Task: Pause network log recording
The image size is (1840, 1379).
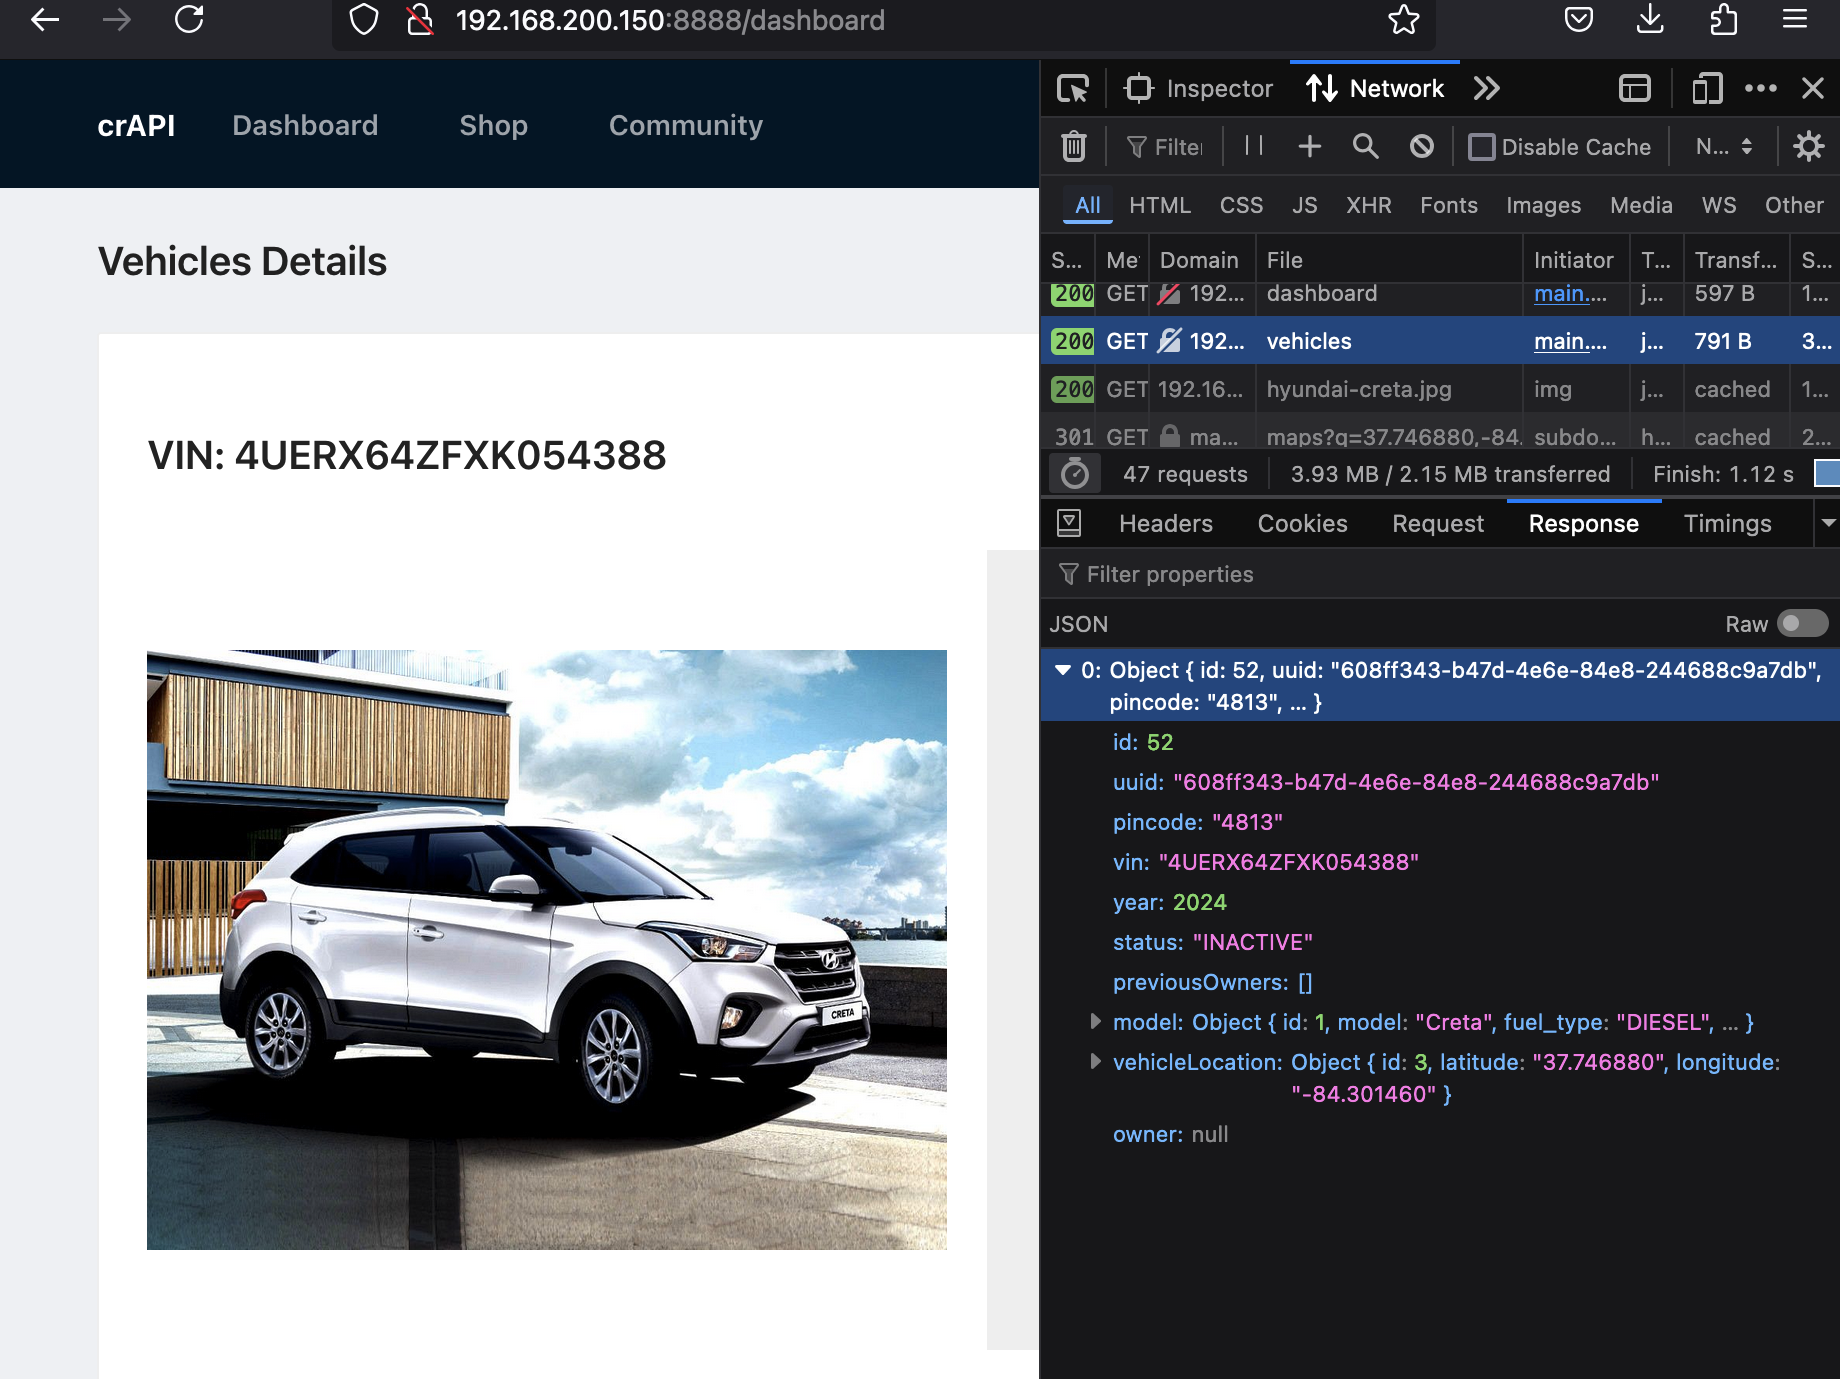Action: click(1254, 147)
